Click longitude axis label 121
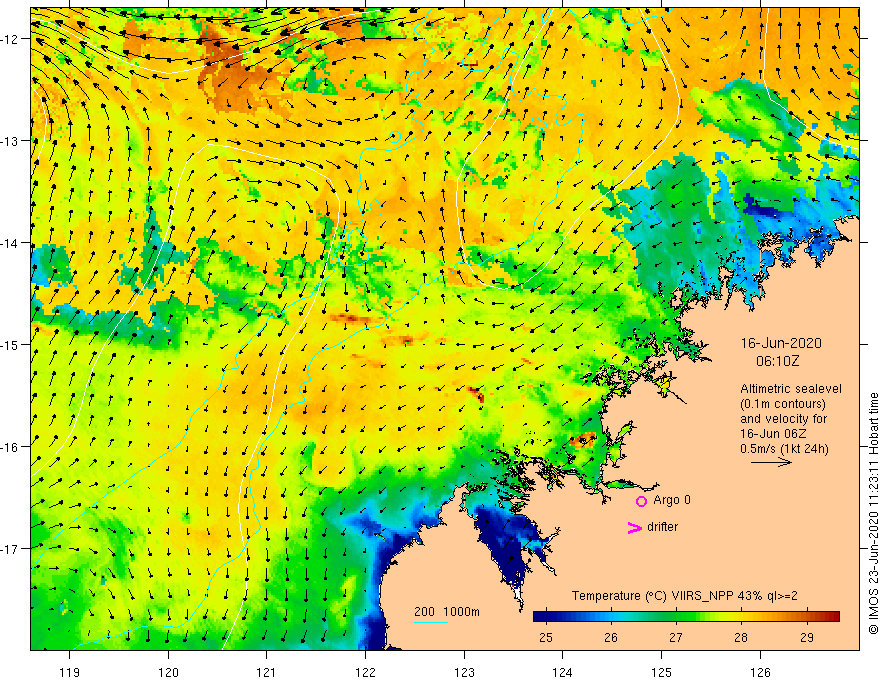 267,672
